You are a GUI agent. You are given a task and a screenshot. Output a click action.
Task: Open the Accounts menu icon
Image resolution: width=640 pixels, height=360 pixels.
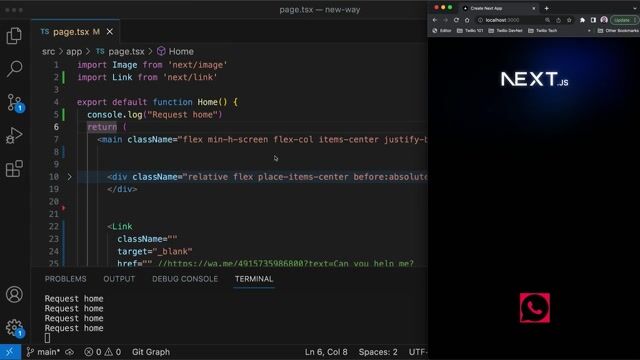pos(14,294)
